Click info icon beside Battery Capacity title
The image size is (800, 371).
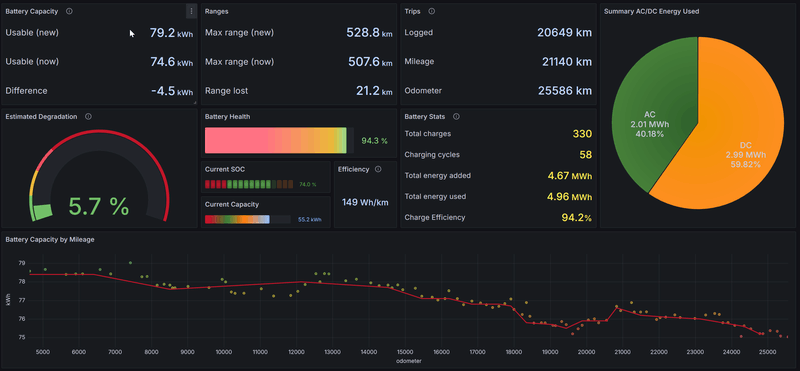click(x=69, y=11)
